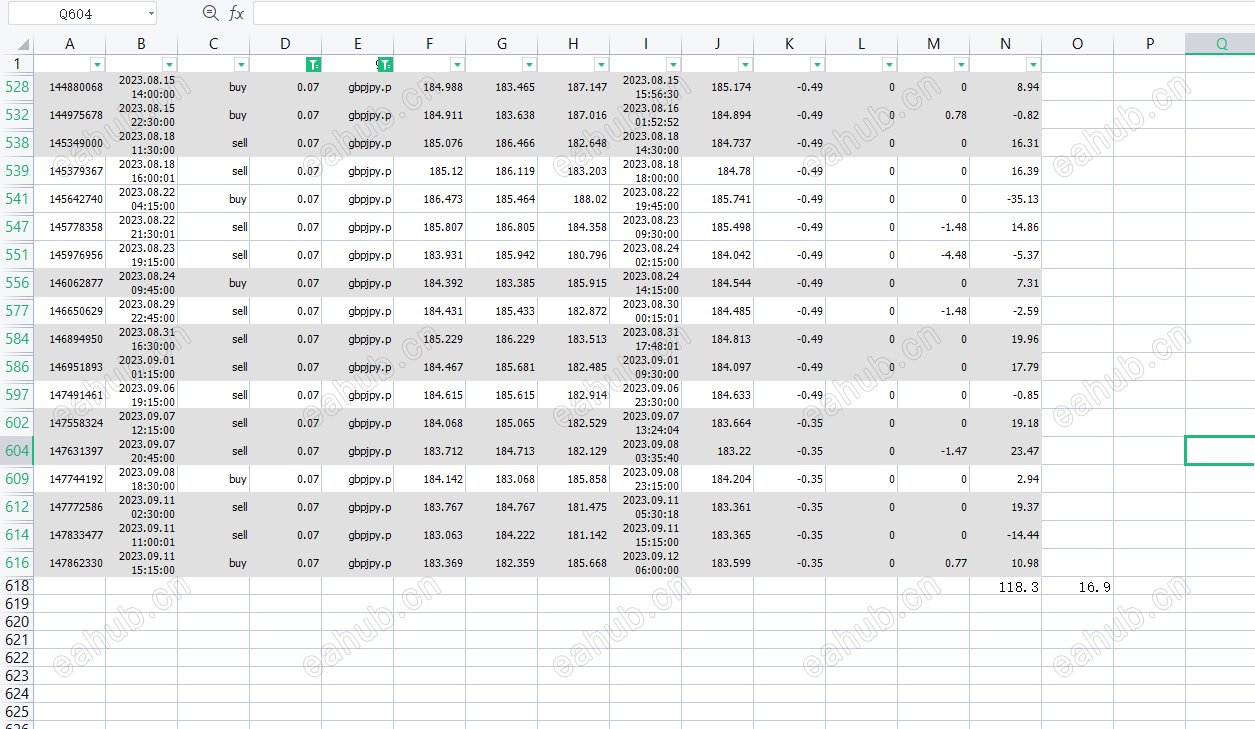
Task: Click the close price 183.22
Action: 734,451
